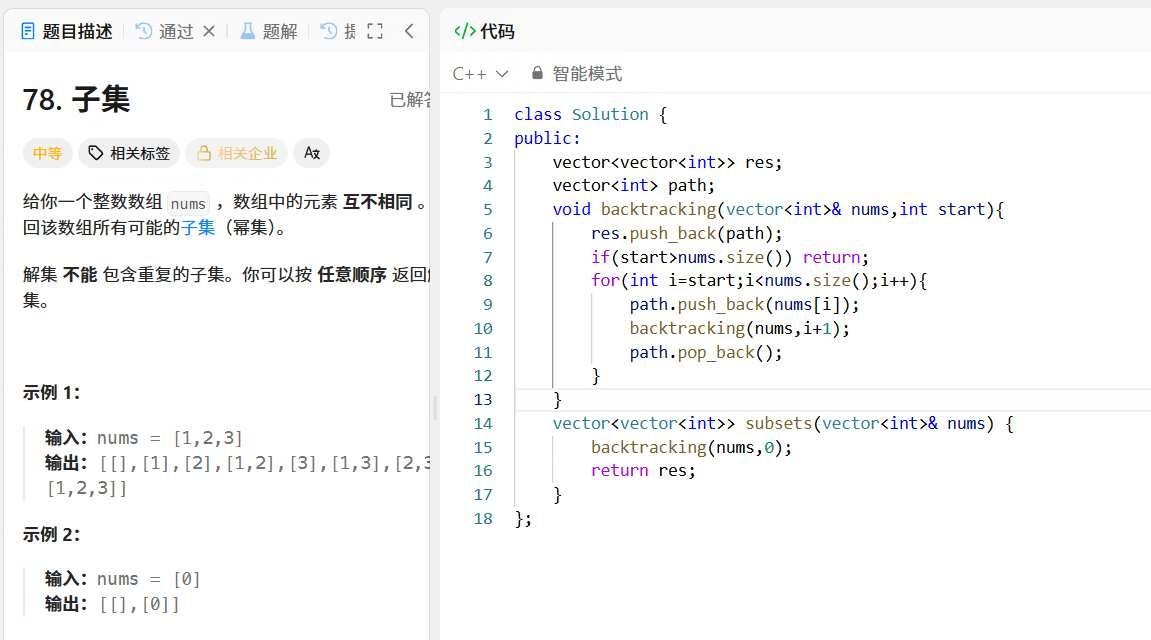Click the problem title 78. 子集
Screen dimensions: 1151x640
click(x=76, y=99)
